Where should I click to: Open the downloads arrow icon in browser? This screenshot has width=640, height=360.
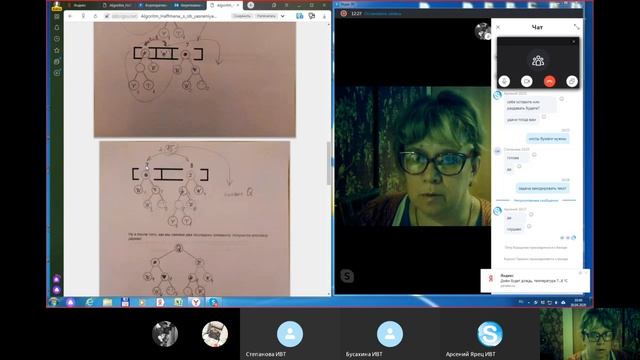324,16
